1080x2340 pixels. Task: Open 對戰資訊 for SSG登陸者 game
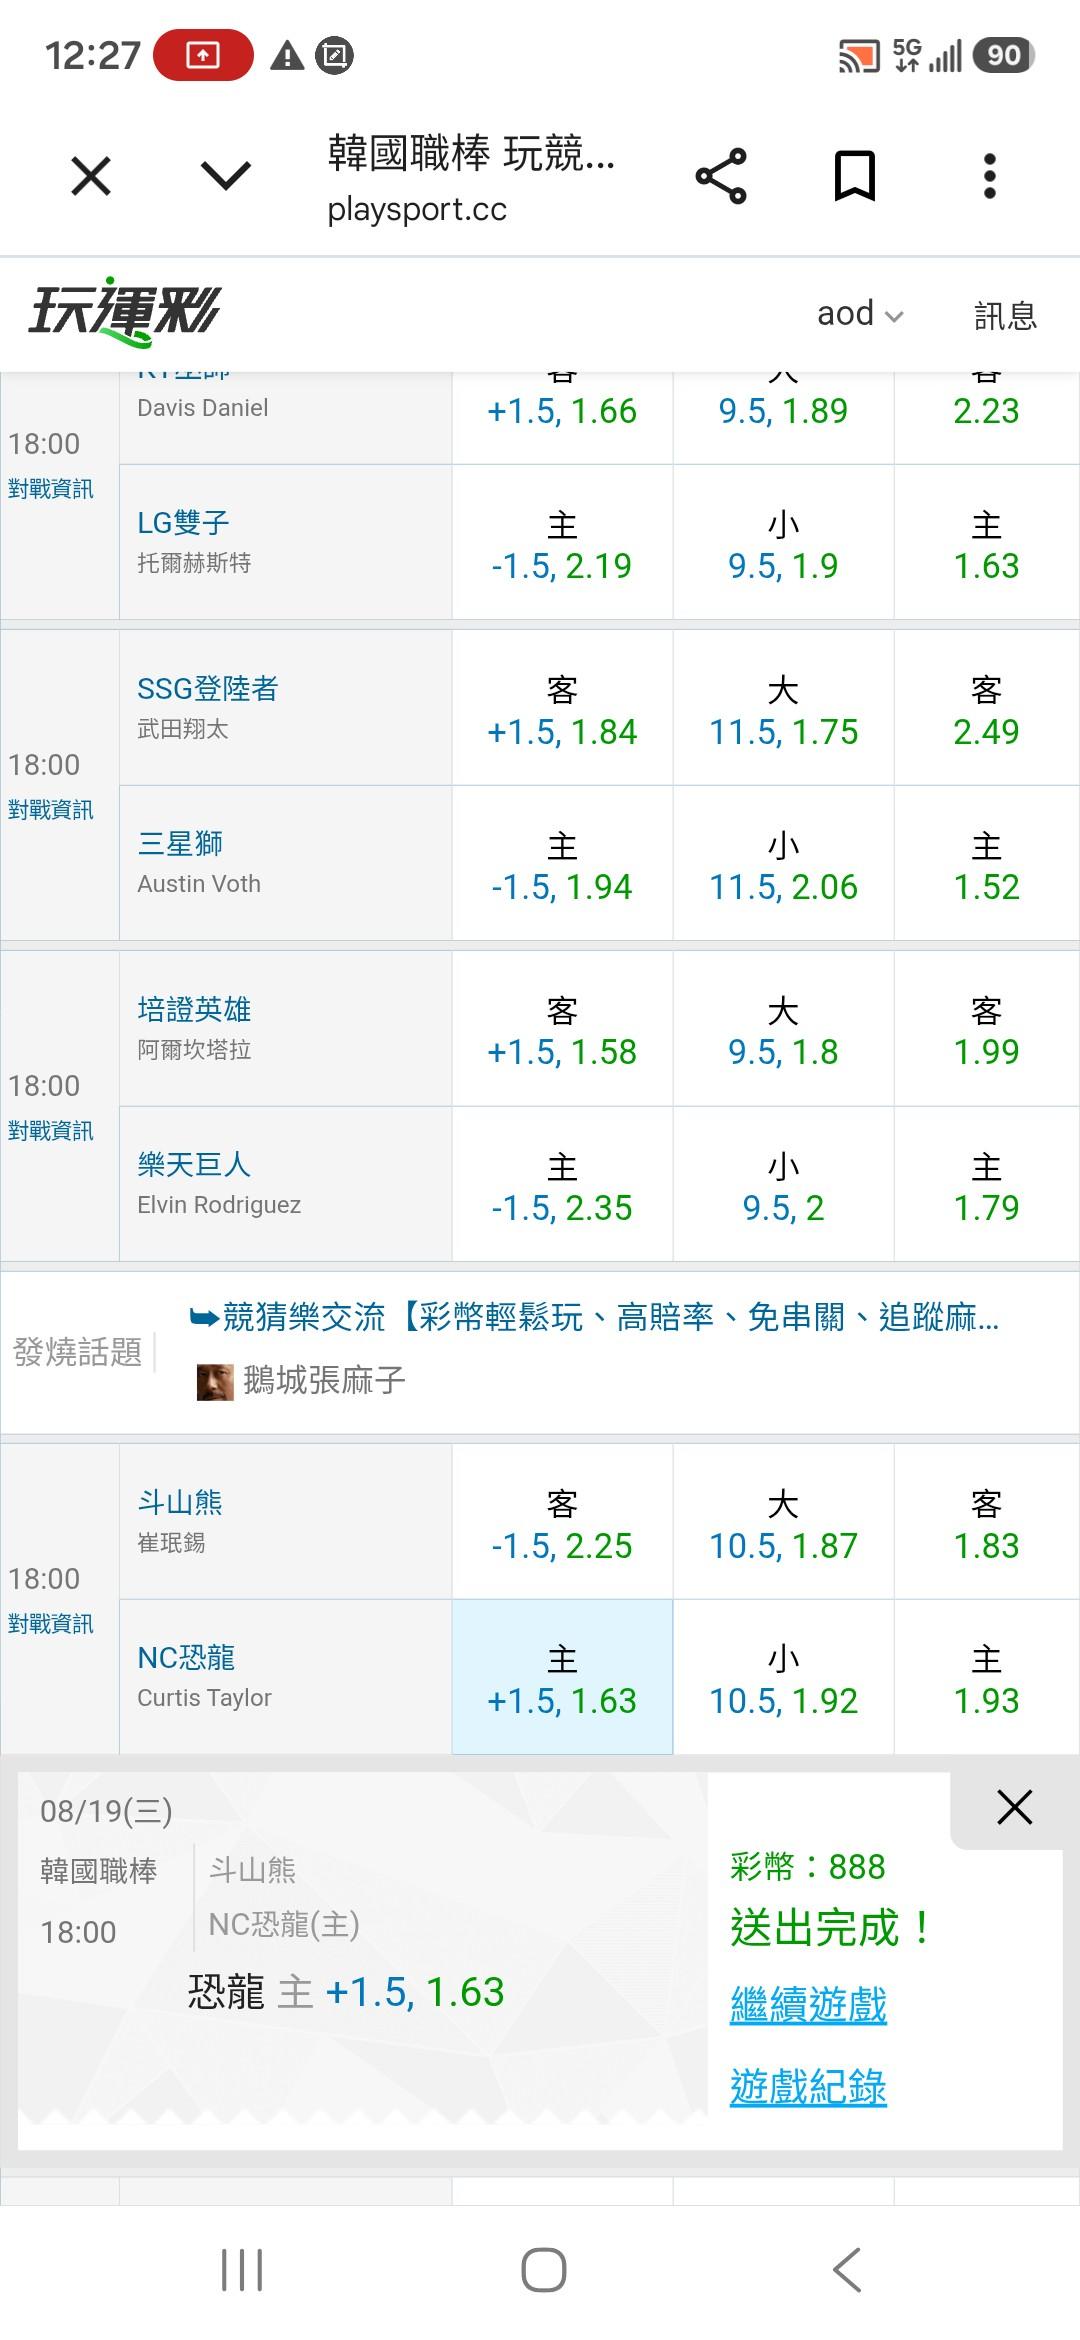tap(51, 810)
